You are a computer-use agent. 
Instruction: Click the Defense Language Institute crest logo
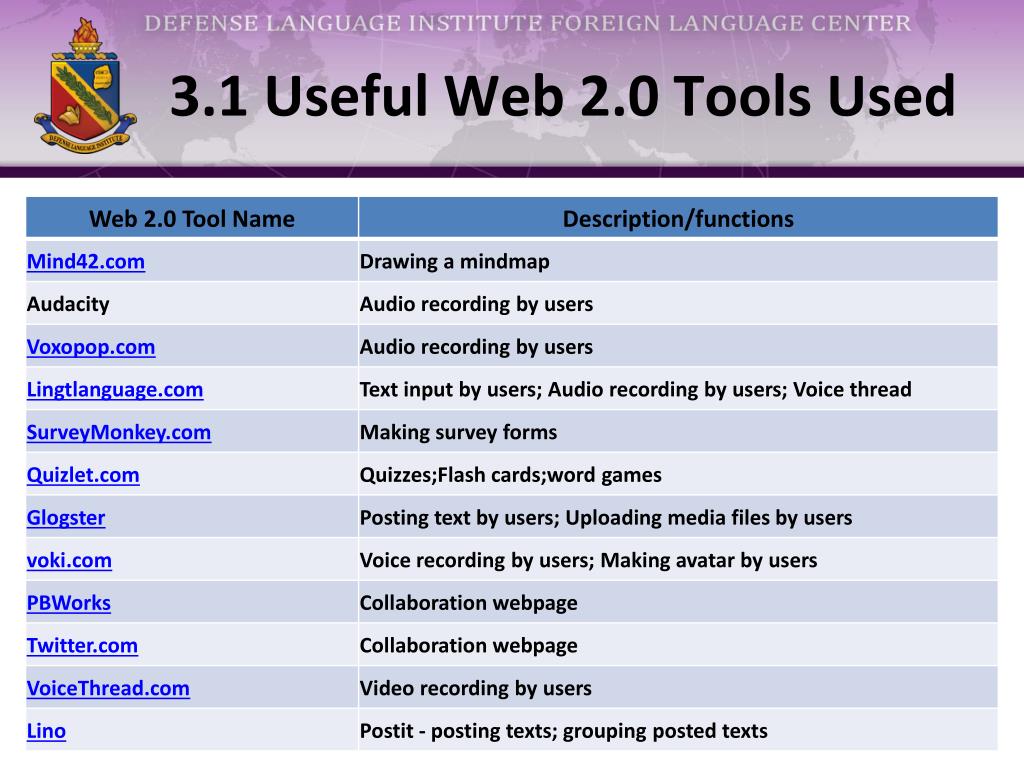pos(84,86)
